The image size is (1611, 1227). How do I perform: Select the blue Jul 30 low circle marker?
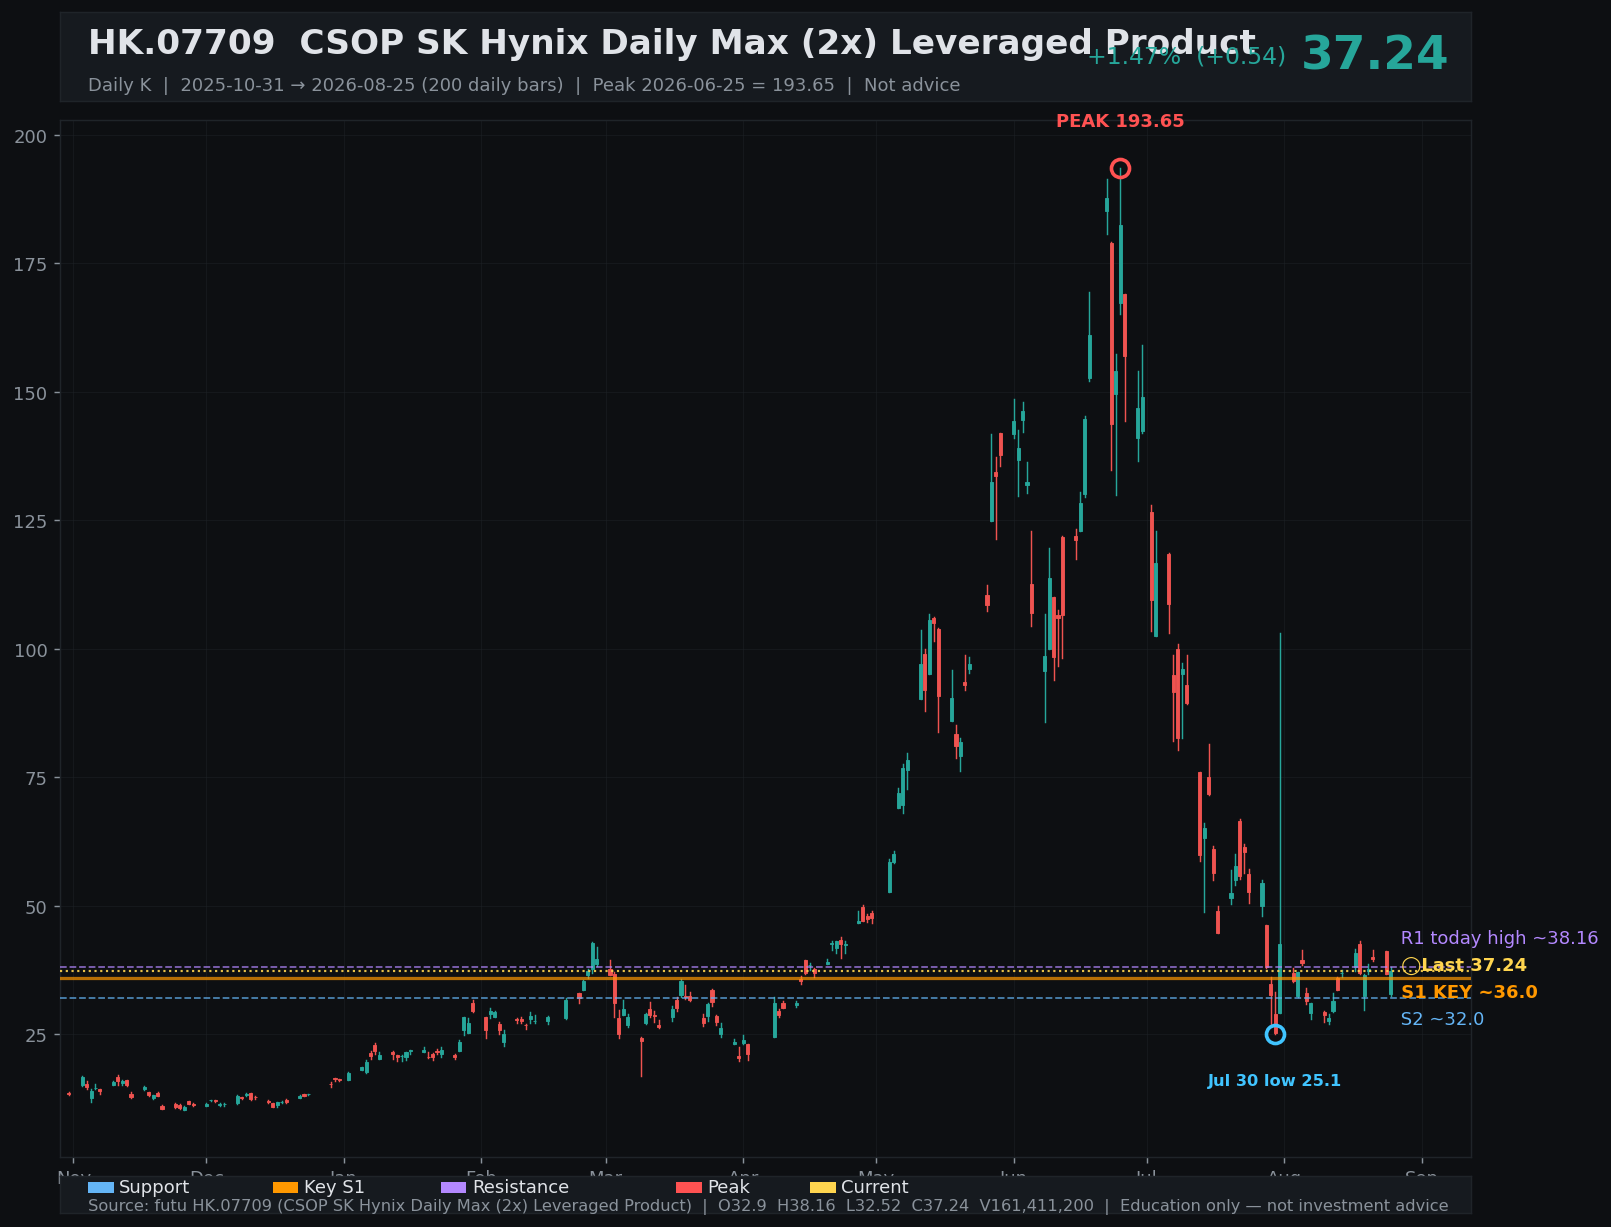pos(1275,1034)
